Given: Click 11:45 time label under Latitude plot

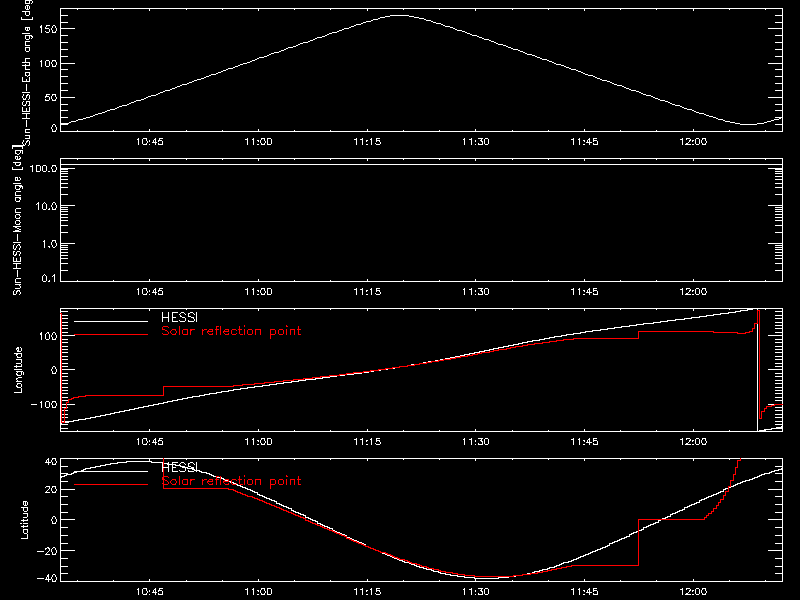Looking at the screenshot, I should coord(584,592).
